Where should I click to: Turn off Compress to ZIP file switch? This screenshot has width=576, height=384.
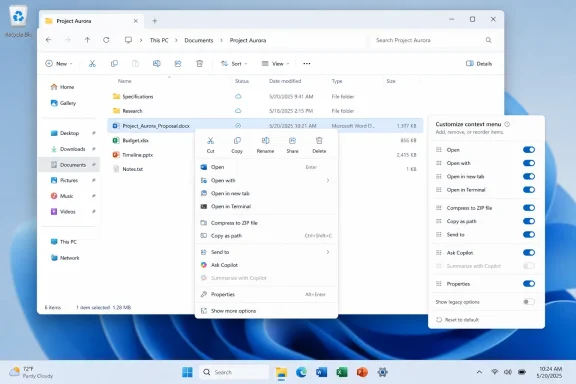529,208
